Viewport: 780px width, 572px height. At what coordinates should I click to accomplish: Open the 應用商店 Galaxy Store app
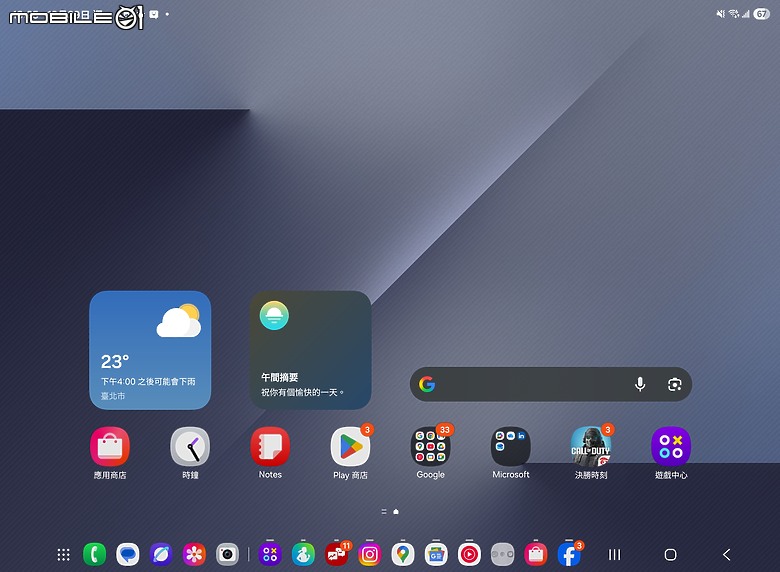click(x=110, y=446)
